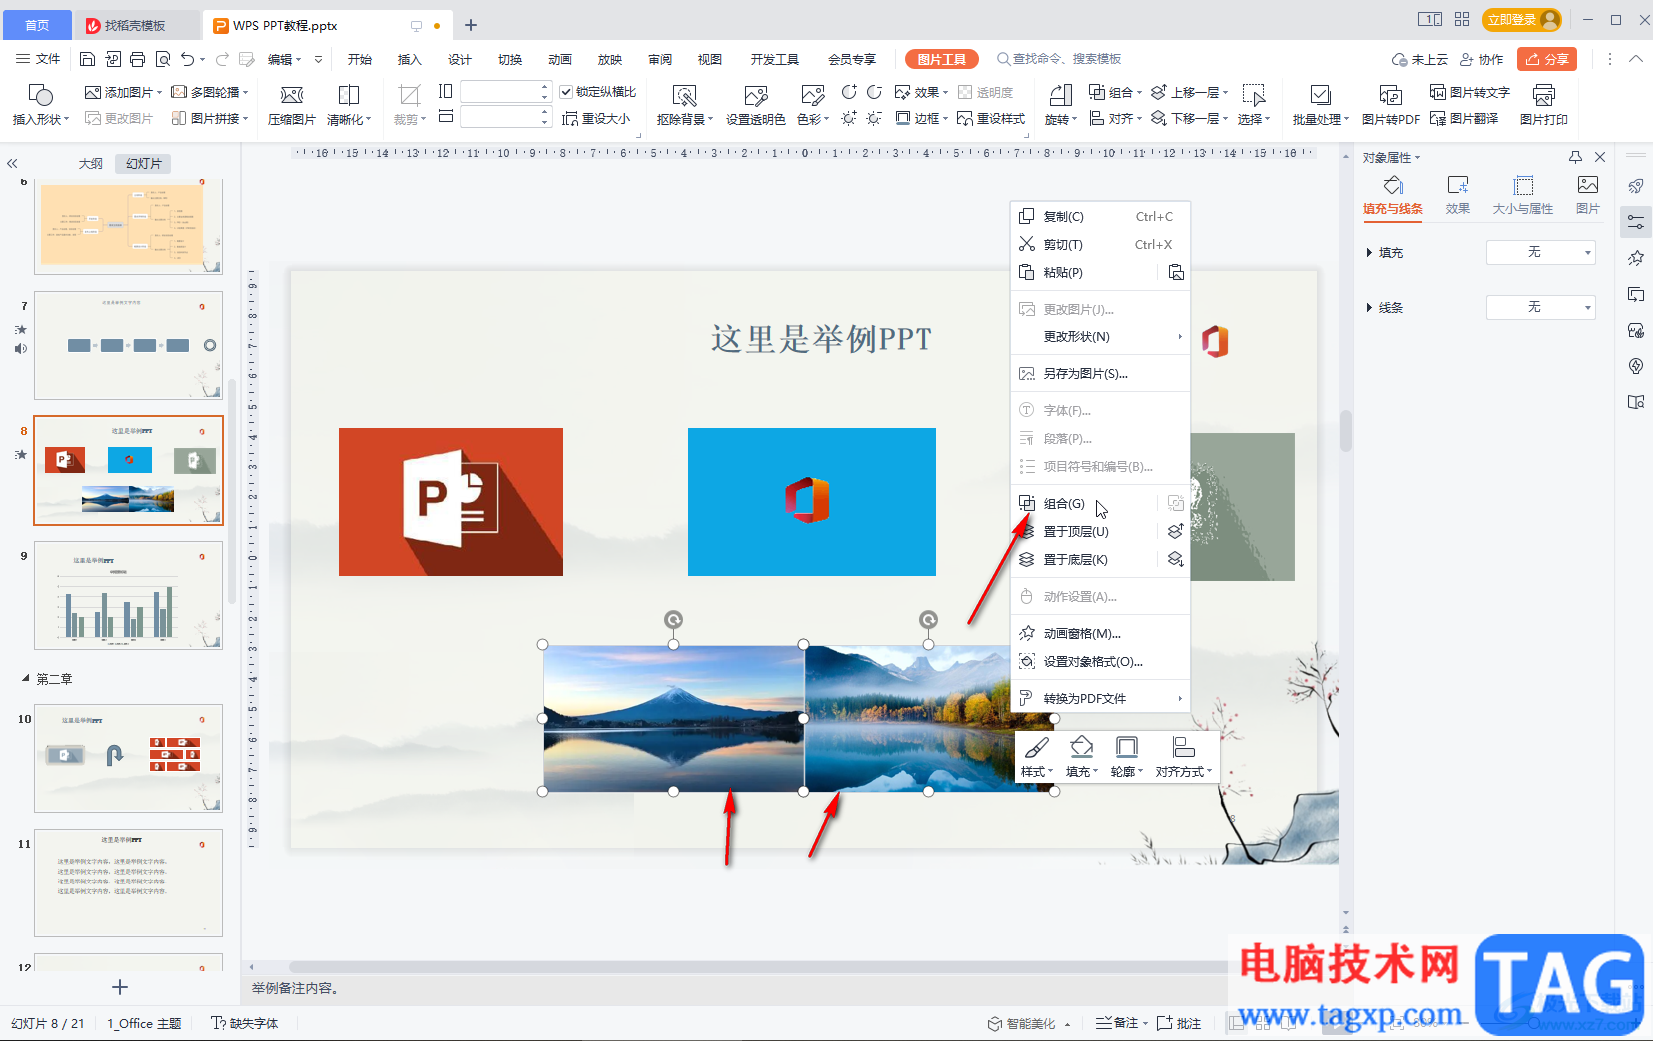Click the Collaborate (协作) button
The height and width of the screenshot is (1041, 1653).
point(1482,59)
